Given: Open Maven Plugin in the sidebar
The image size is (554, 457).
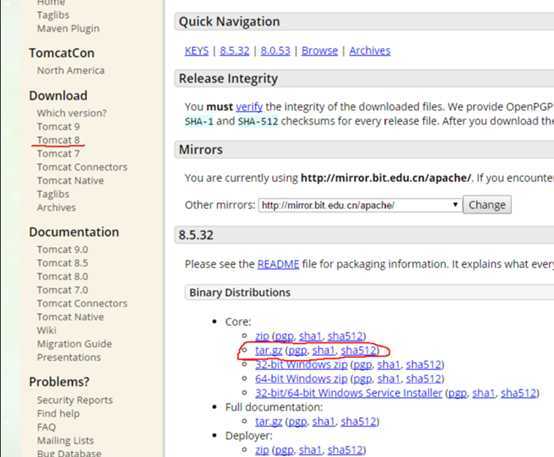Looking at the screenshot, I should [68, 28].
